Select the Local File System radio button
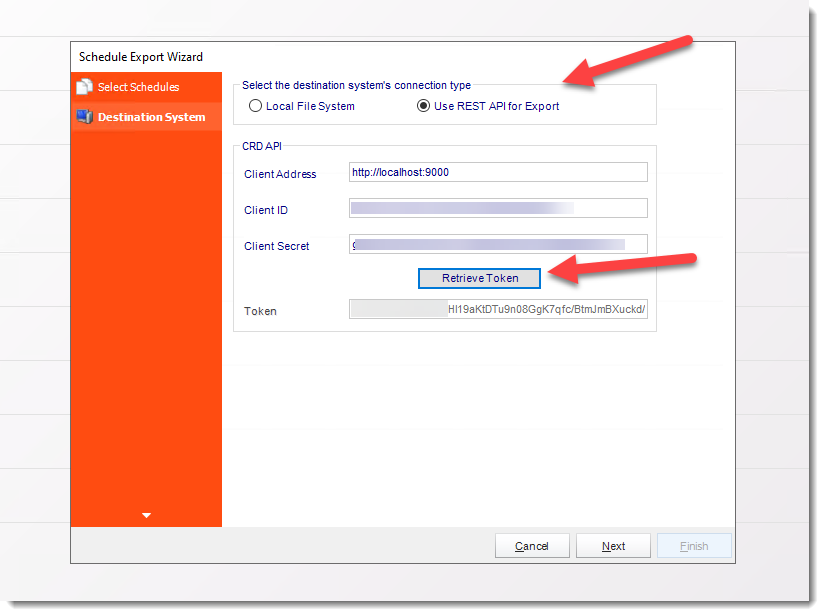This screenshot has width=824, height=616. [256, 106]
